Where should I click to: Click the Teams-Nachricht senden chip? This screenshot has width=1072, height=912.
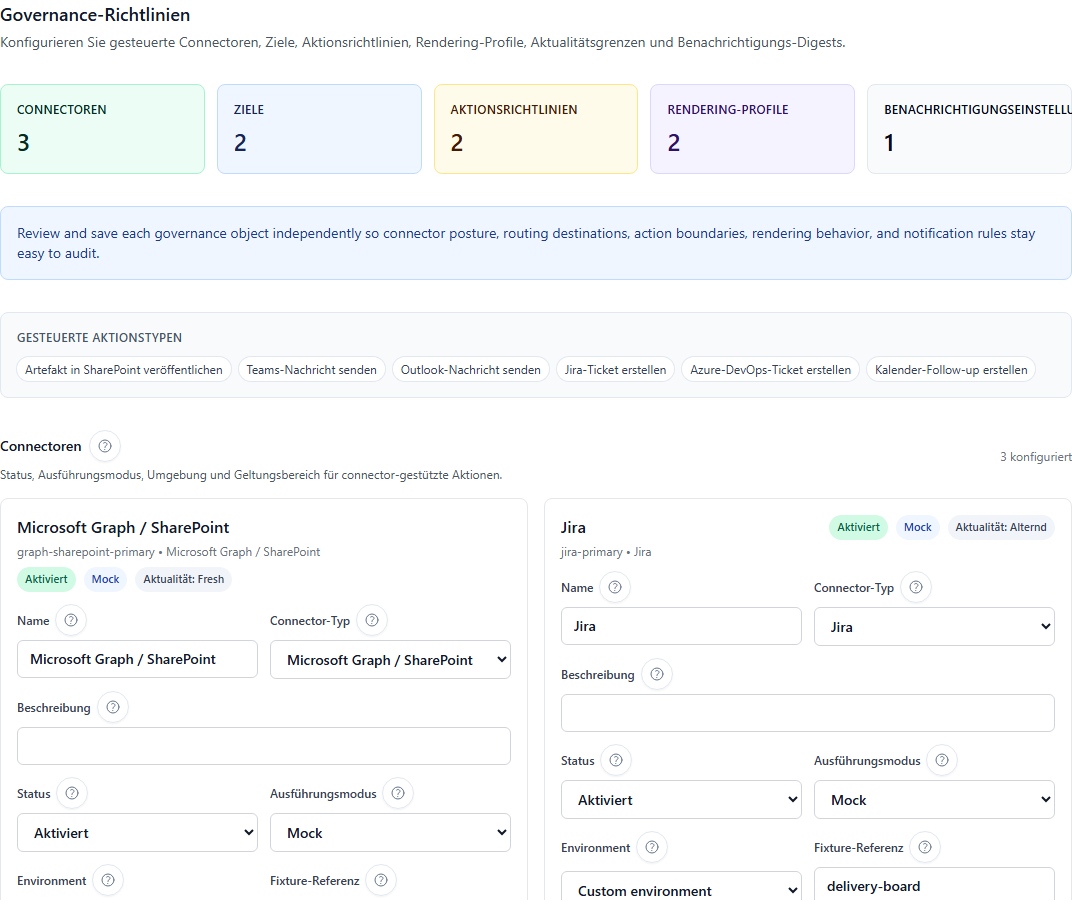[311, 370]
